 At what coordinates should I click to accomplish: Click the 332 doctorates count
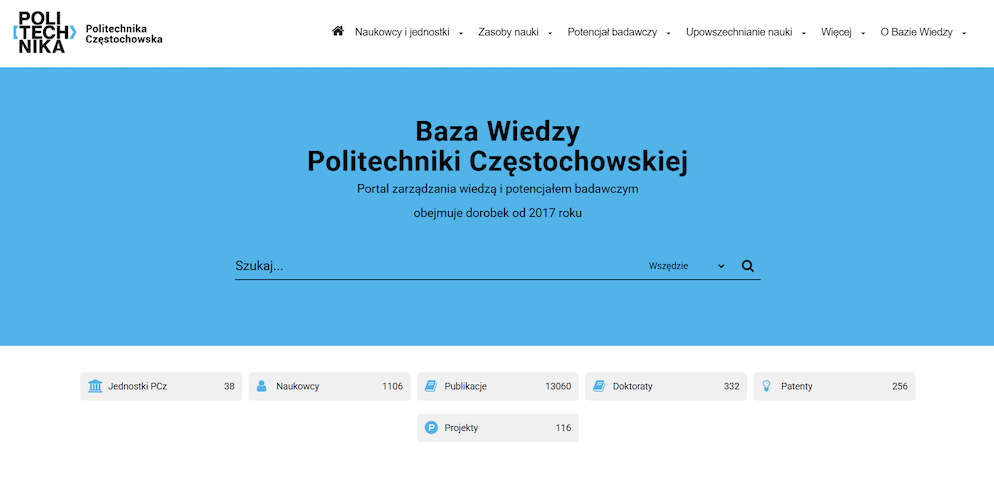pos(732,386)
